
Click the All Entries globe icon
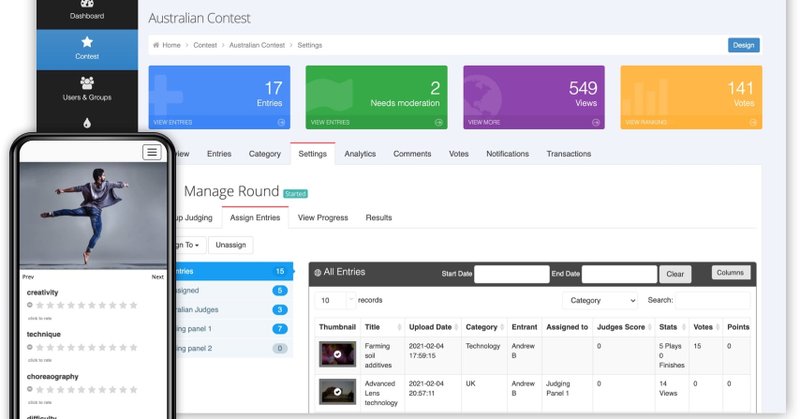click(x=318, y=273)
